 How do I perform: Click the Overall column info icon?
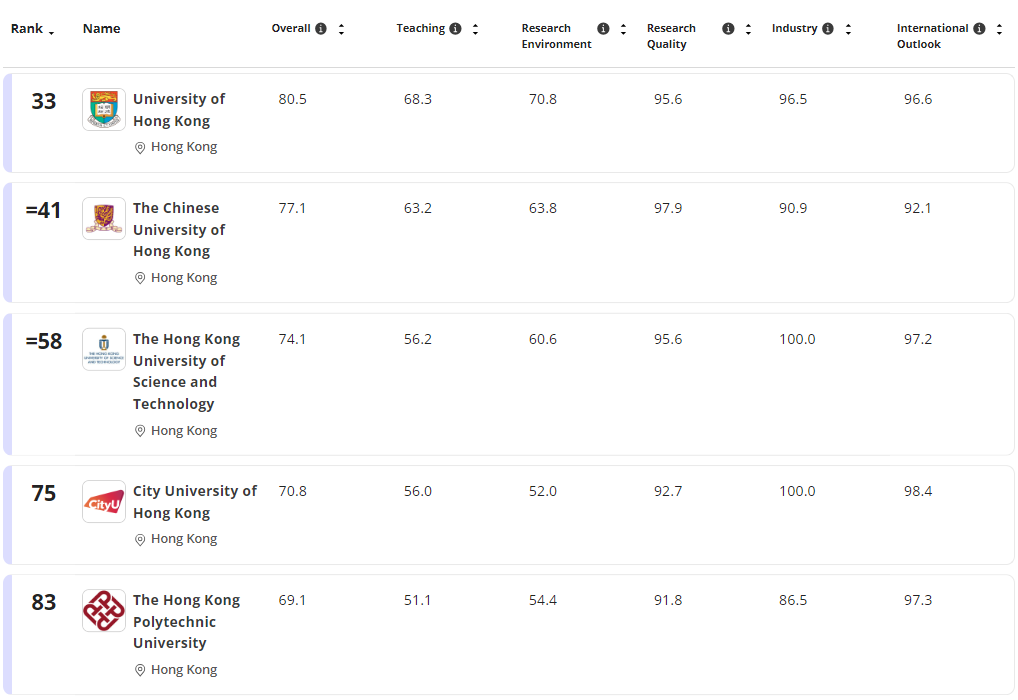(321, 29)
